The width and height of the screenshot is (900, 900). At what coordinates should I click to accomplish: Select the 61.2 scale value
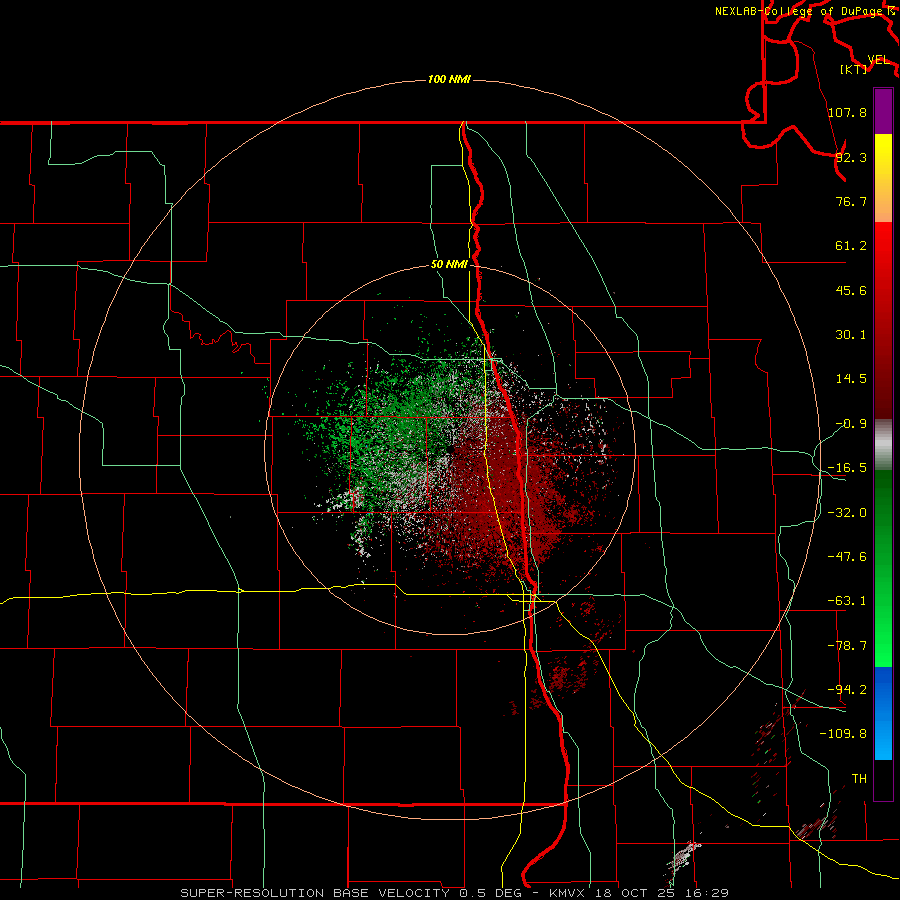tap(851, 246)
